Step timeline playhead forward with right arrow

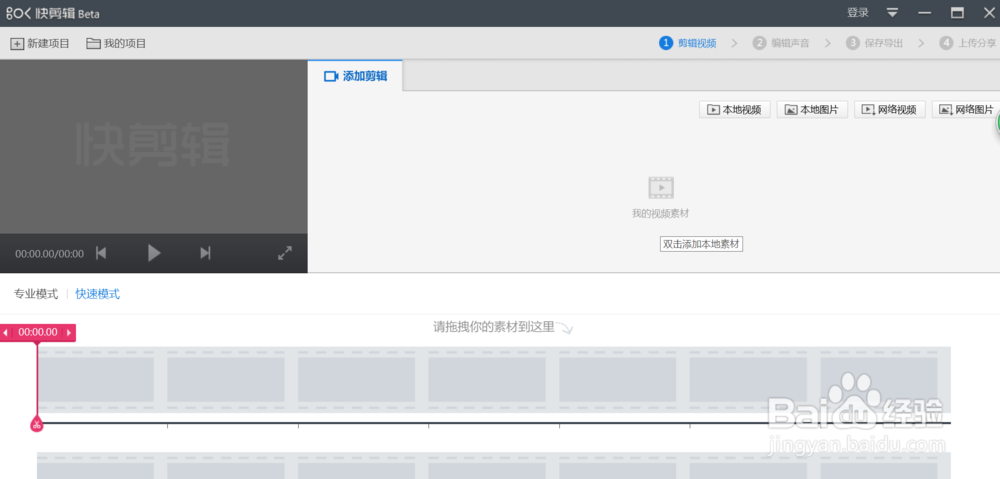click(x=69, y=332)
